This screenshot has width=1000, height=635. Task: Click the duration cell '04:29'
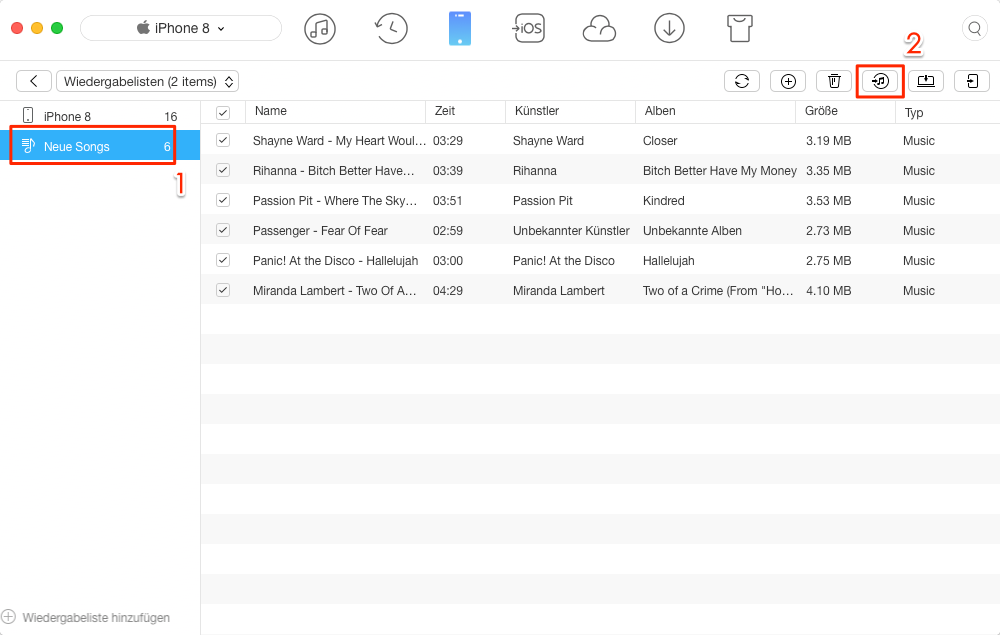[x=448, y=291]
